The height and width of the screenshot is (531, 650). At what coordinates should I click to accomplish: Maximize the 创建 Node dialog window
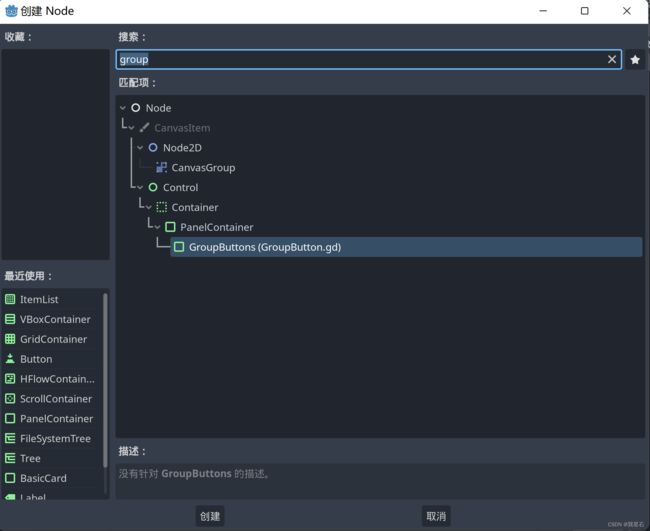point(585,11)
